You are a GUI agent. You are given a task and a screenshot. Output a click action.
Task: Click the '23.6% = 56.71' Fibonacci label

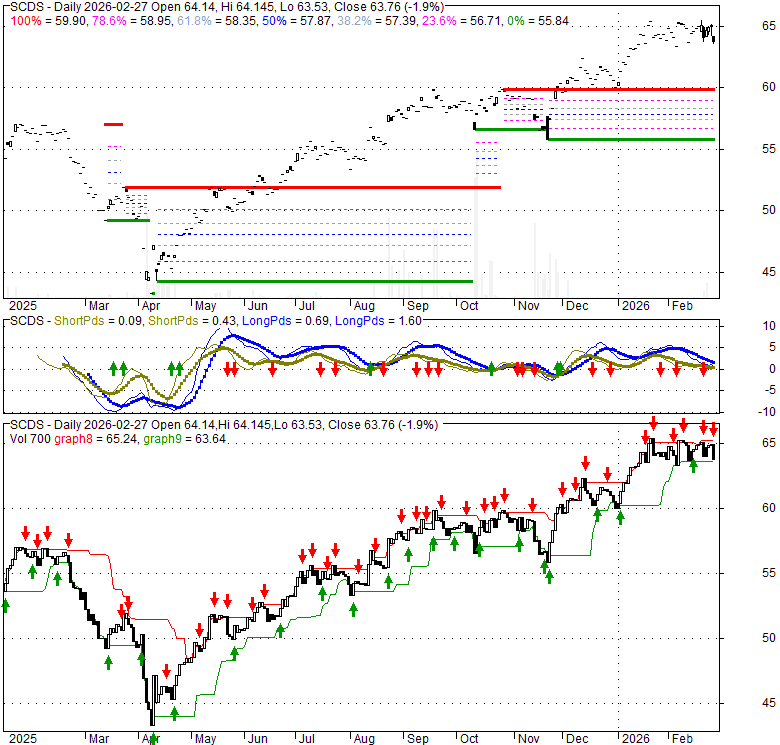pyautogui.click(x=462, y=21)
